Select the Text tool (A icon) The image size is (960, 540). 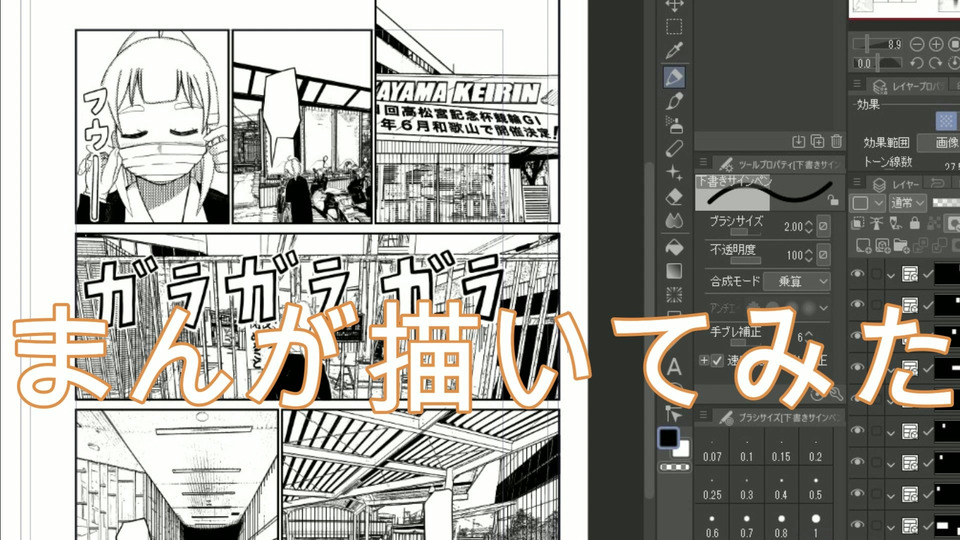[674, 367]
